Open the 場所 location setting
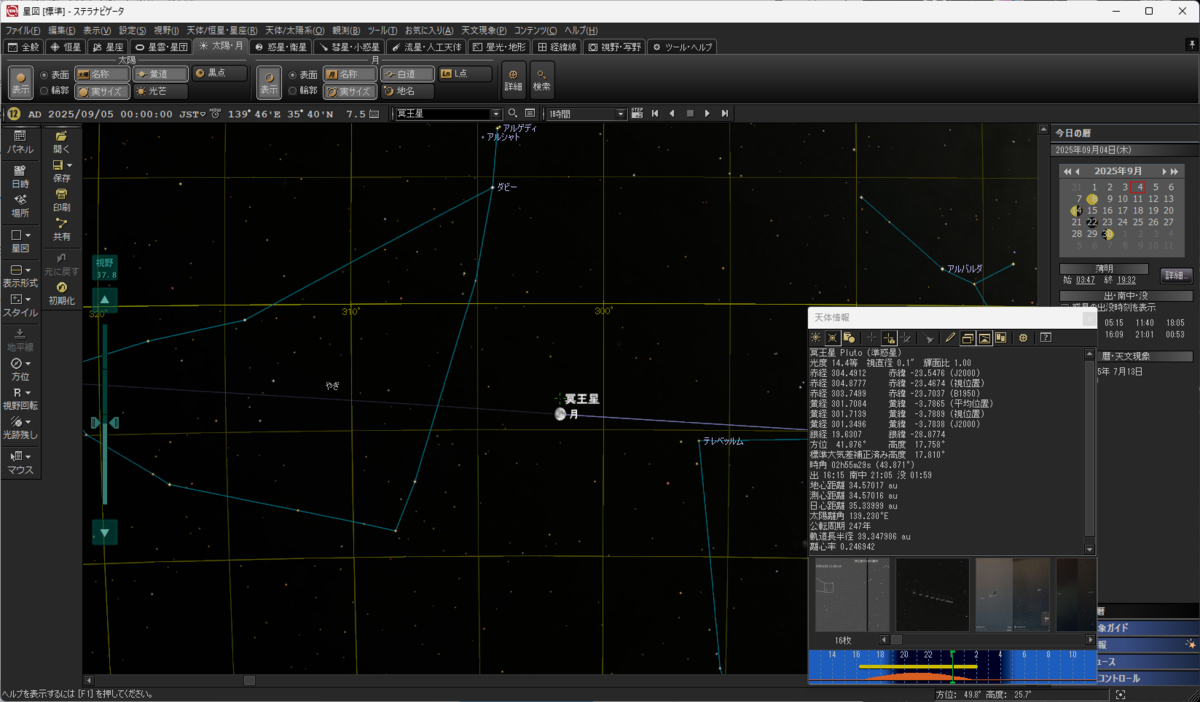The width and height of the screenshot is (1200, 702). (20, 206)
